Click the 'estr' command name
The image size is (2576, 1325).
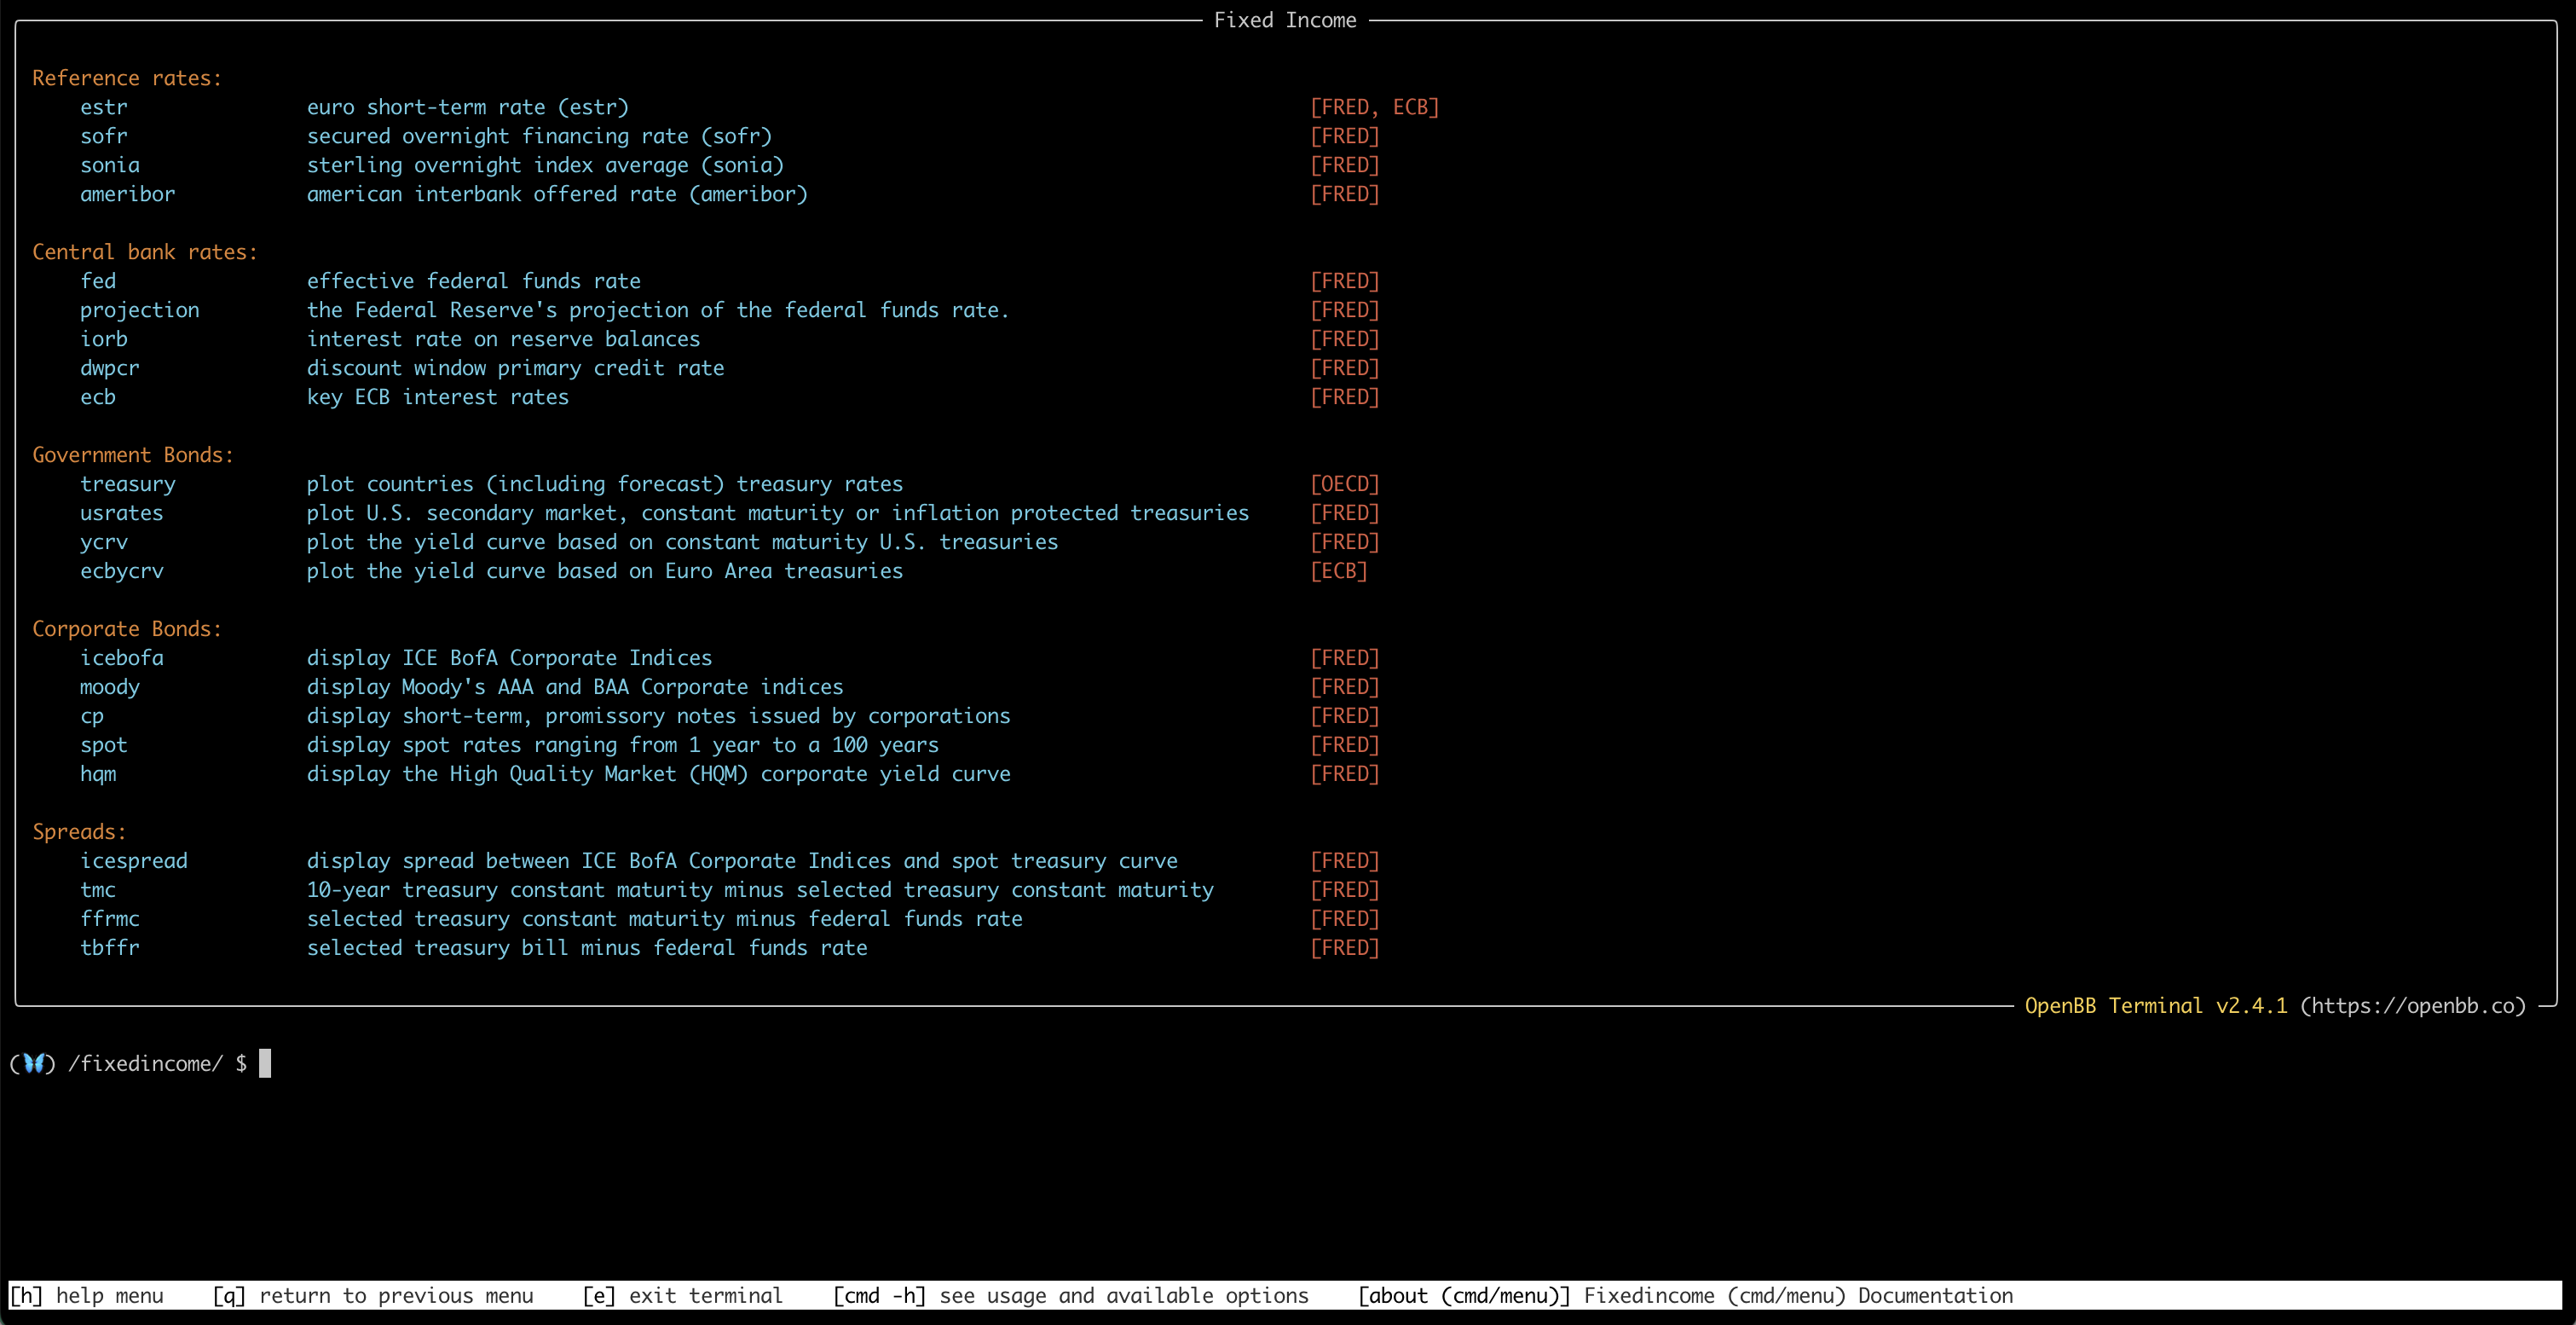click(x=104, y=107)
